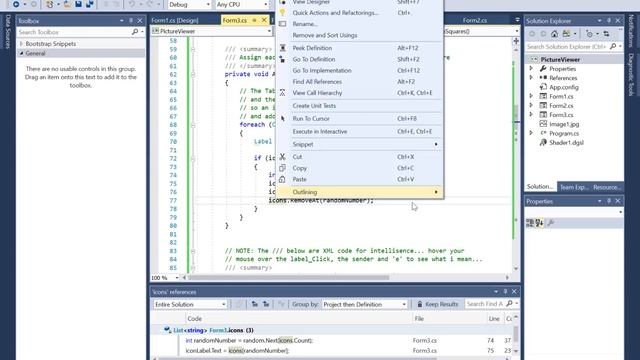640x360 pixels.
Task: Pin the Properties panel
Action: click(609, 201)
